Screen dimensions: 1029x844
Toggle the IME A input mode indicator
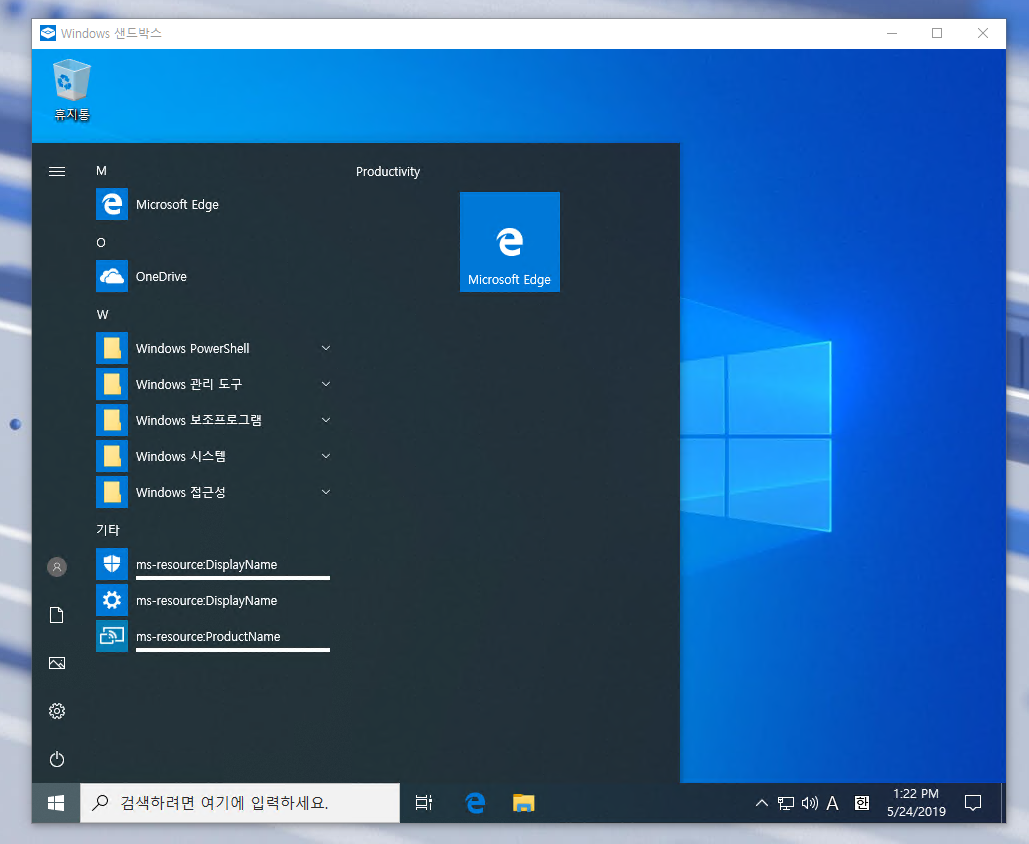tap(832, 803)
